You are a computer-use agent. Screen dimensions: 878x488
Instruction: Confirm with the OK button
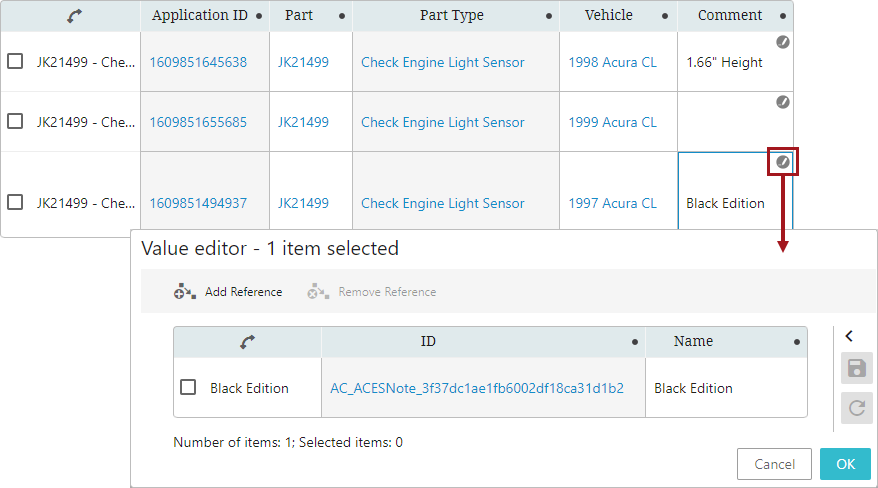click(x=846, y=464)
